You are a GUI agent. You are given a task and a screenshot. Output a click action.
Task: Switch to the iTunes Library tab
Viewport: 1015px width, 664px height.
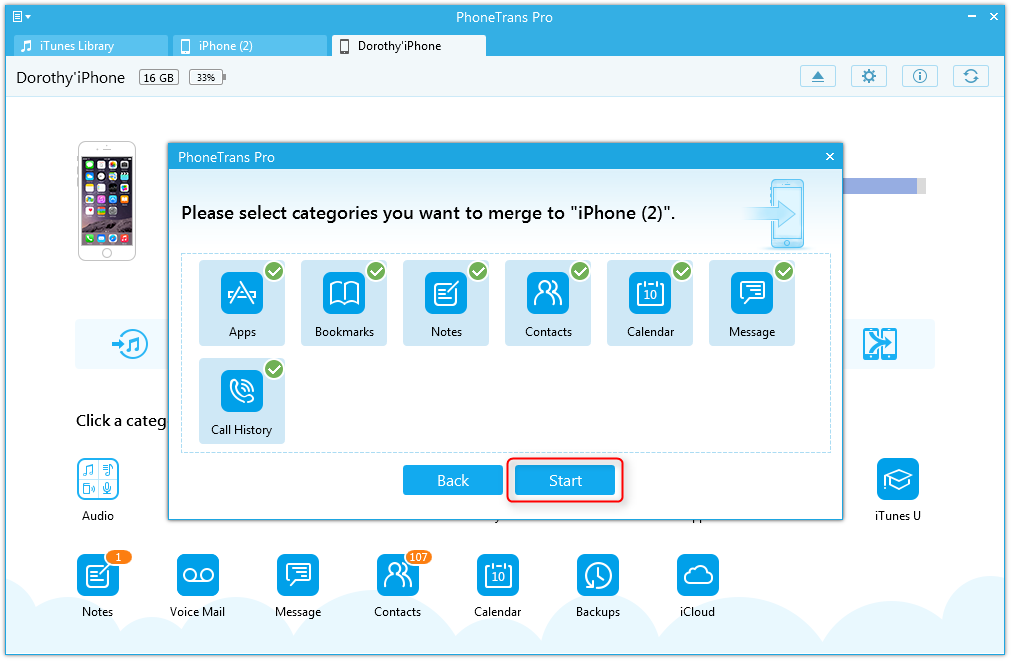90,46
